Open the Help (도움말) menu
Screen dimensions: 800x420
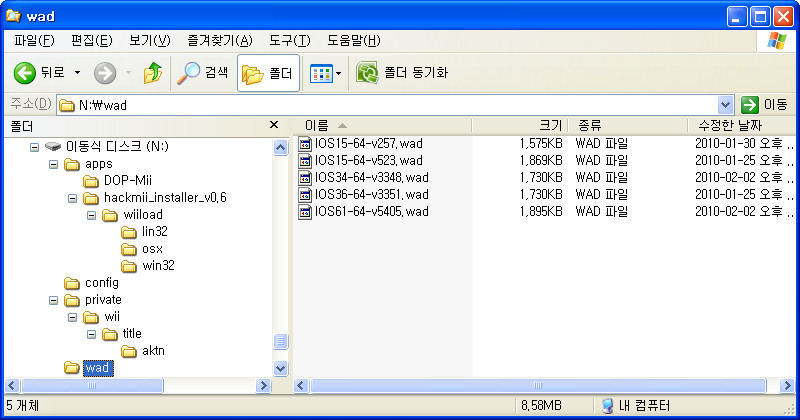[x=354, y=40]
